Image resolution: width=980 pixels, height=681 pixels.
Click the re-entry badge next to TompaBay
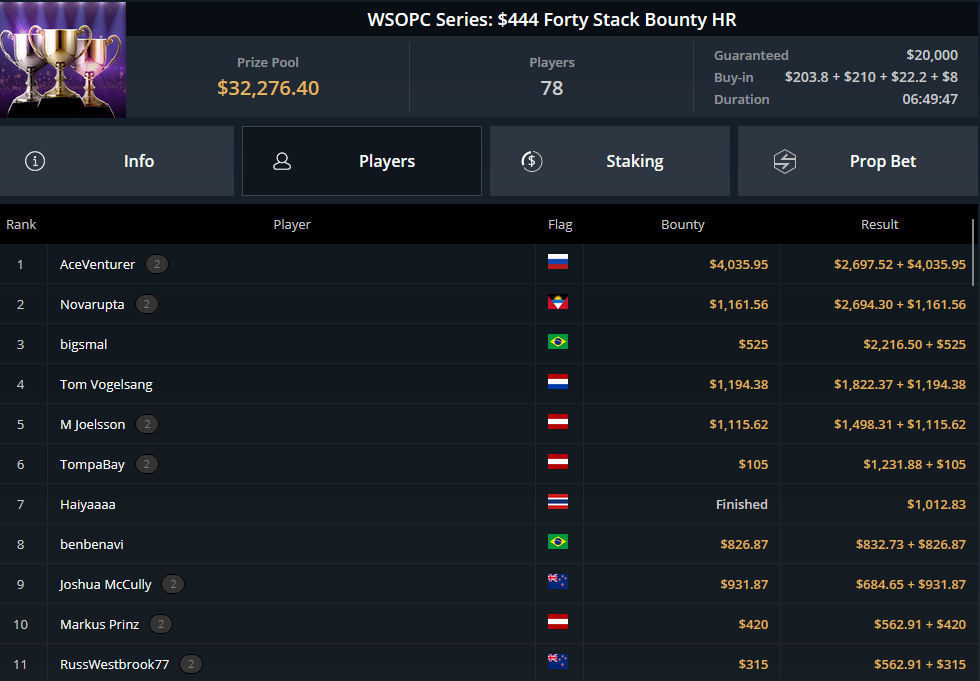point(147,464)
